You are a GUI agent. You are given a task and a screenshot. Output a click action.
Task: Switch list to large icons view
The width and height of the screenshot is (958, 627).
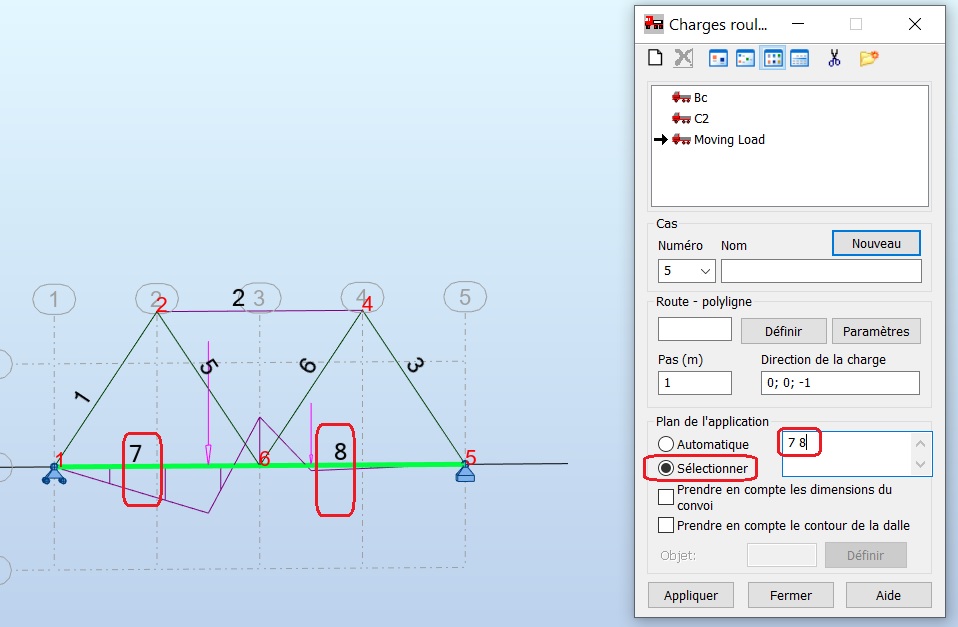click(x=718, y=59)
